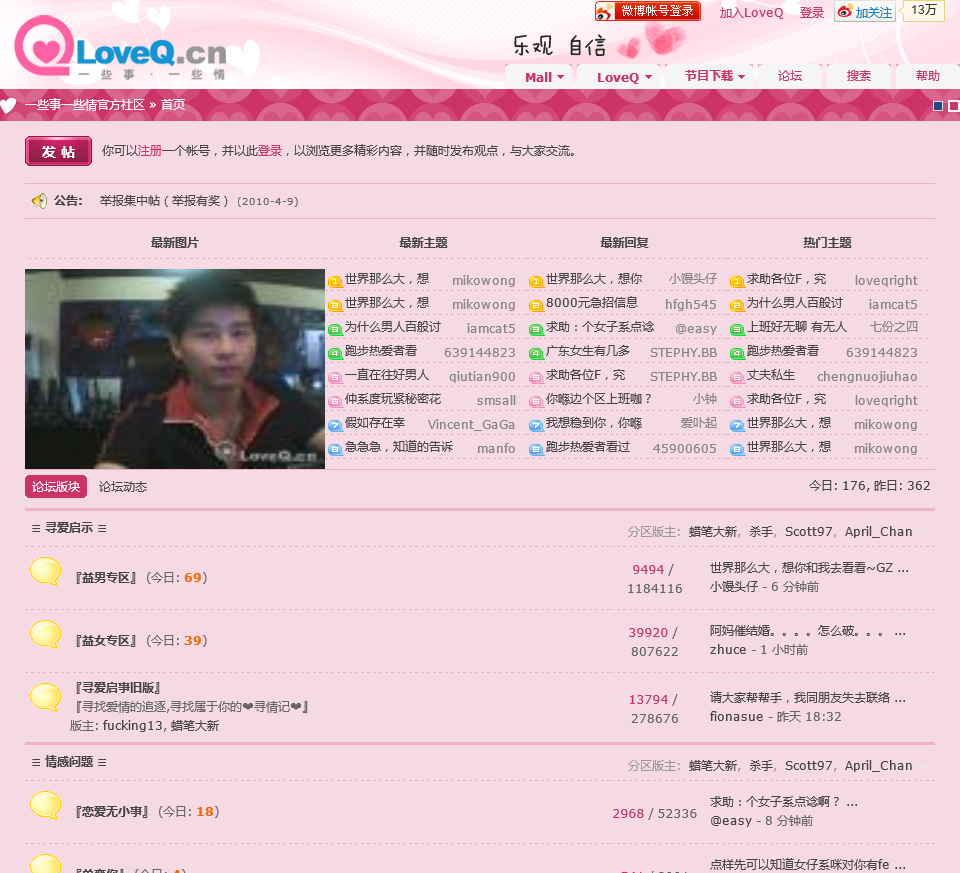Click the 益男专区 forum bubble icon
Viewport: 960px width, 873px height.
[x=45, y=572]
